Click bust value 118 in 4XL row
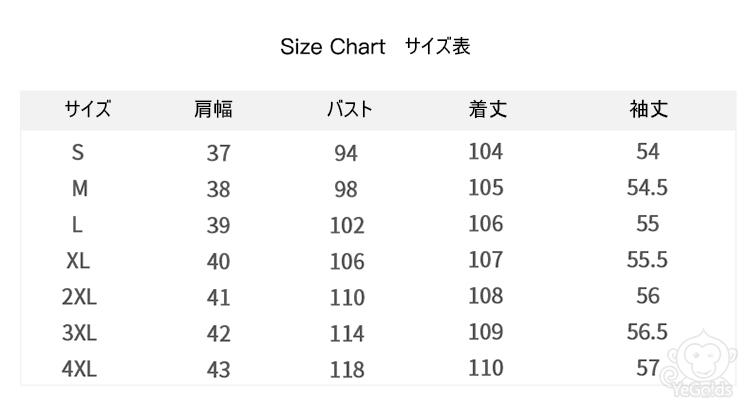The image size is (750, 417). [347, 370]
